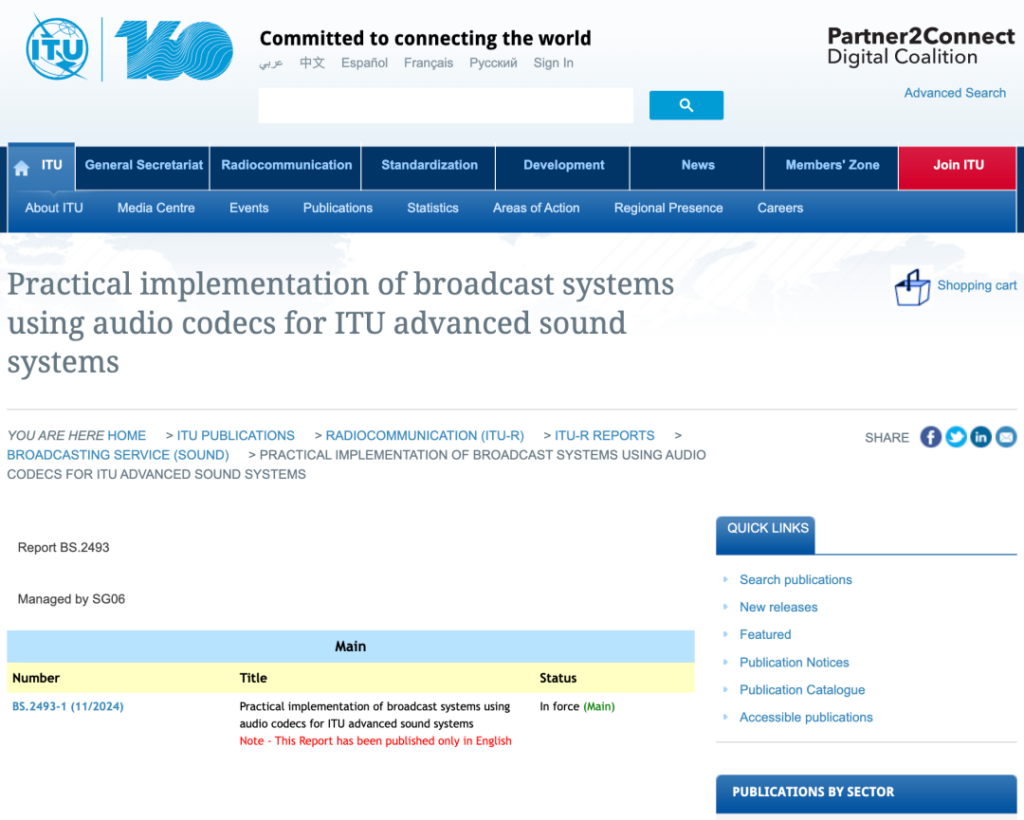Open the Regional Presence submenu item

pyautogui.click(x=668, y=208)
